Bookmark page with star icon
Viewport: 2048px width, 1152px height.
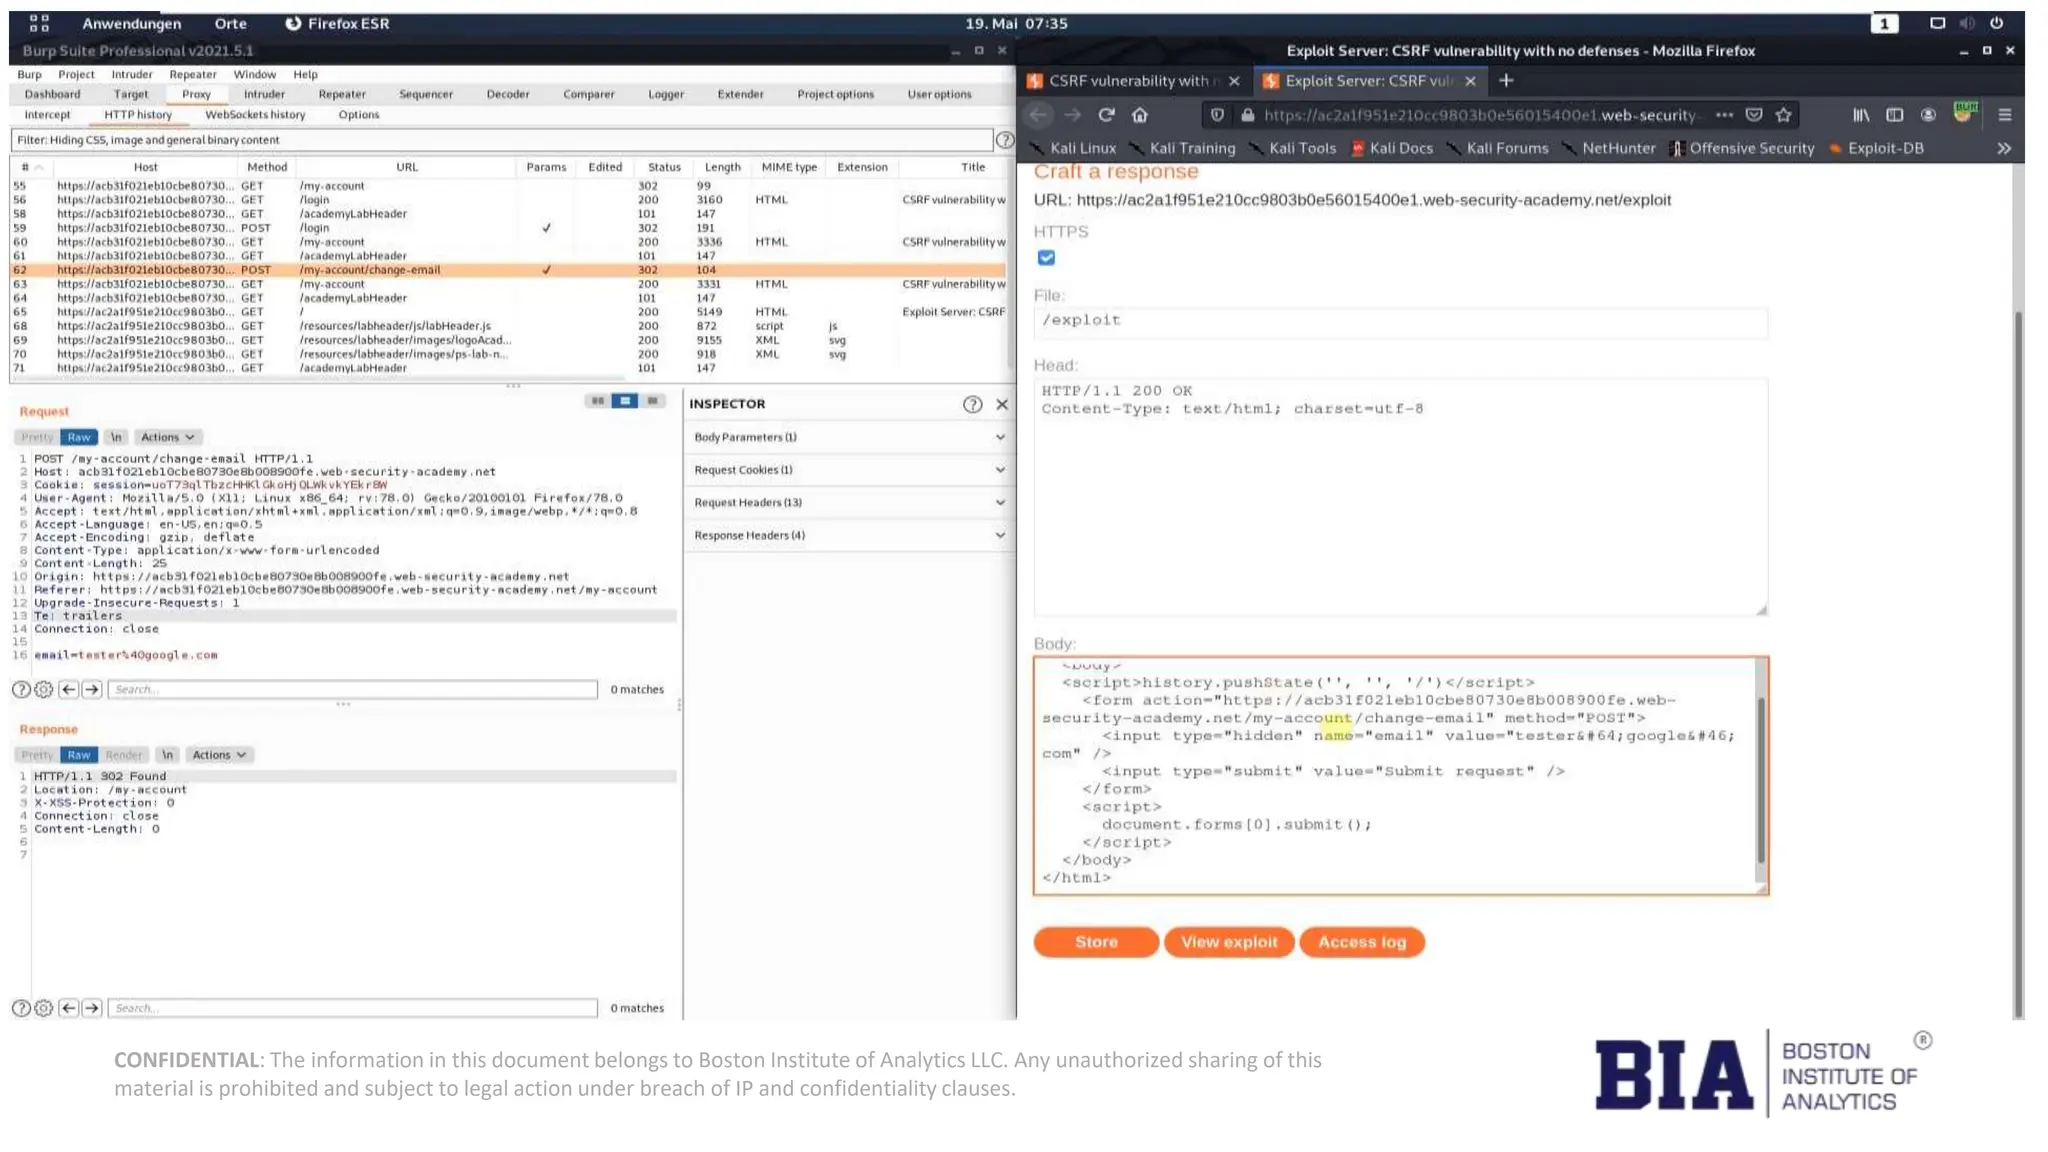[1783, 115]
